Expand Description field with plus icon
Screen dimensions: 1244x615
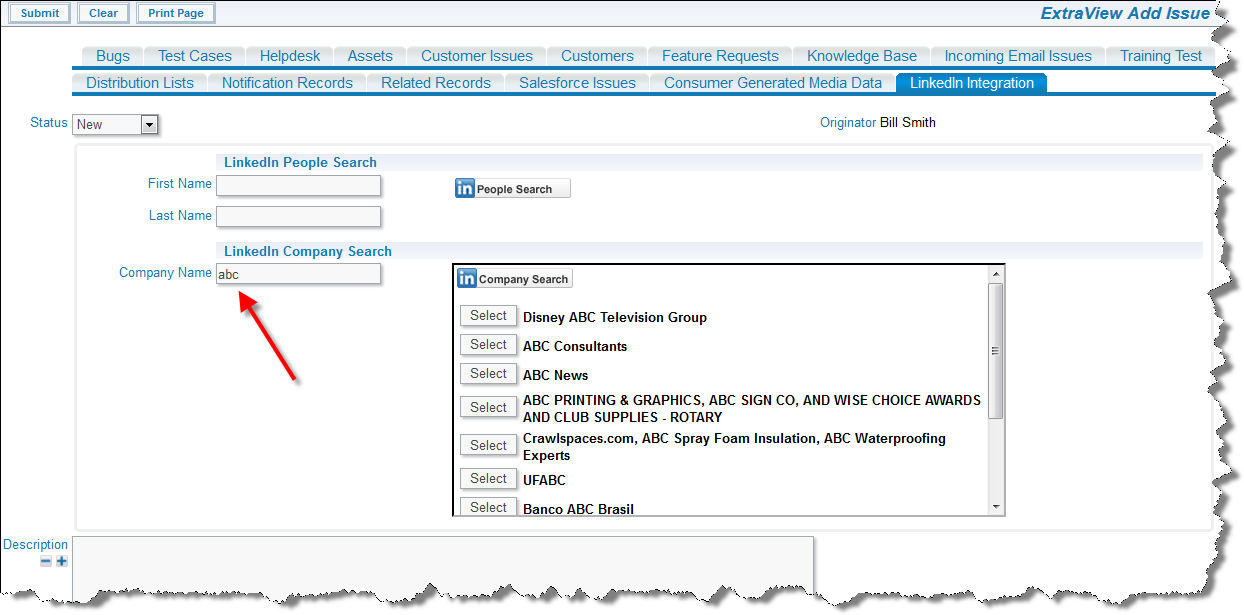coord(62,561)
